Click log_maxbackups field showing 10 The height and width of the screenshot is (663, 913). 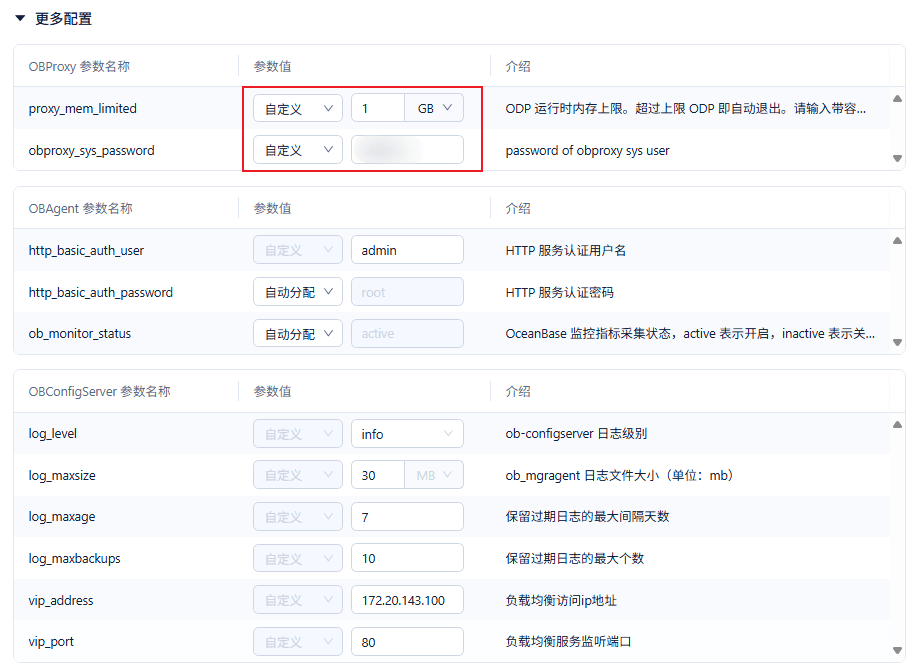click(407, 558)
